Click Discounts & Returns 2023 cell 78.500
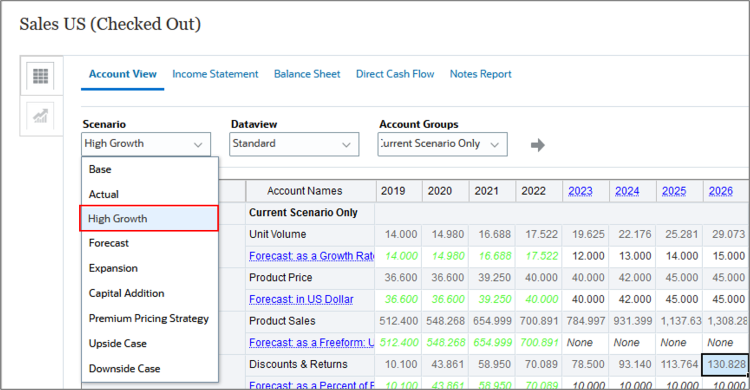Image resolution: width=750 pixels, height=390 pixels. click(586, 365)
